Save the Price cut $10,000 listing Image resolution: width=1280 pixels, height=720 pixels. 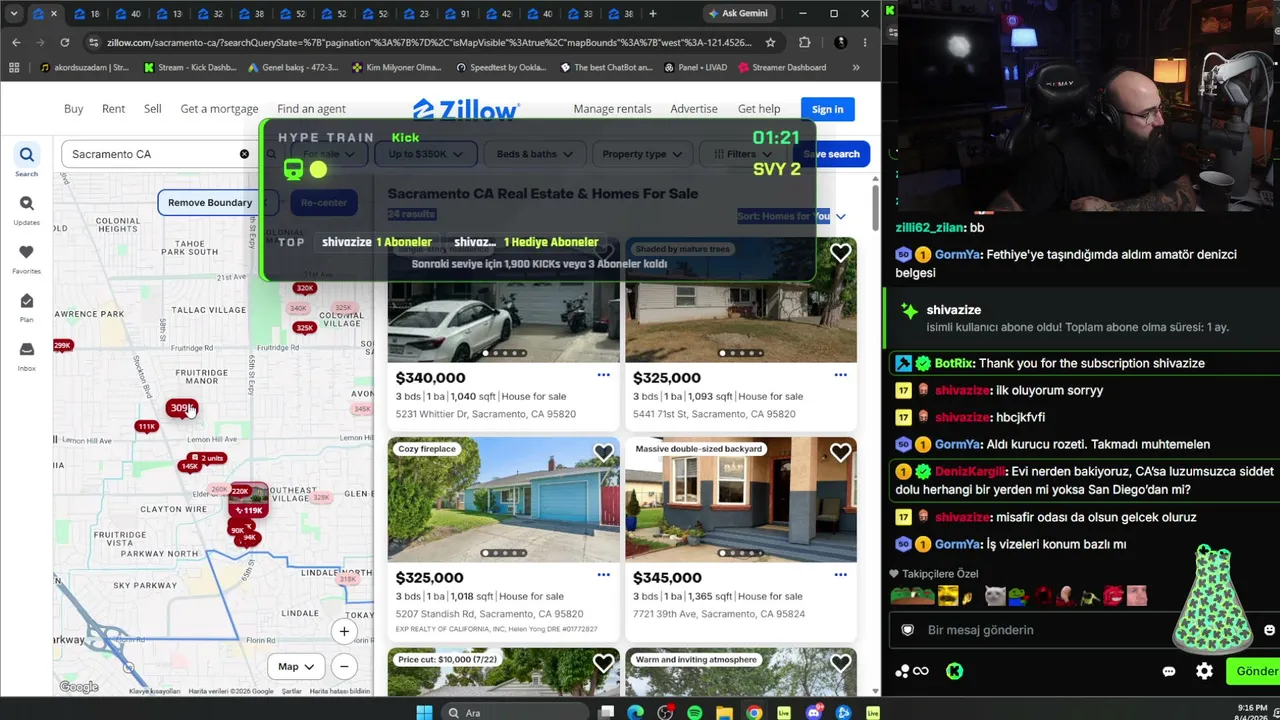[x=603, y=663]
